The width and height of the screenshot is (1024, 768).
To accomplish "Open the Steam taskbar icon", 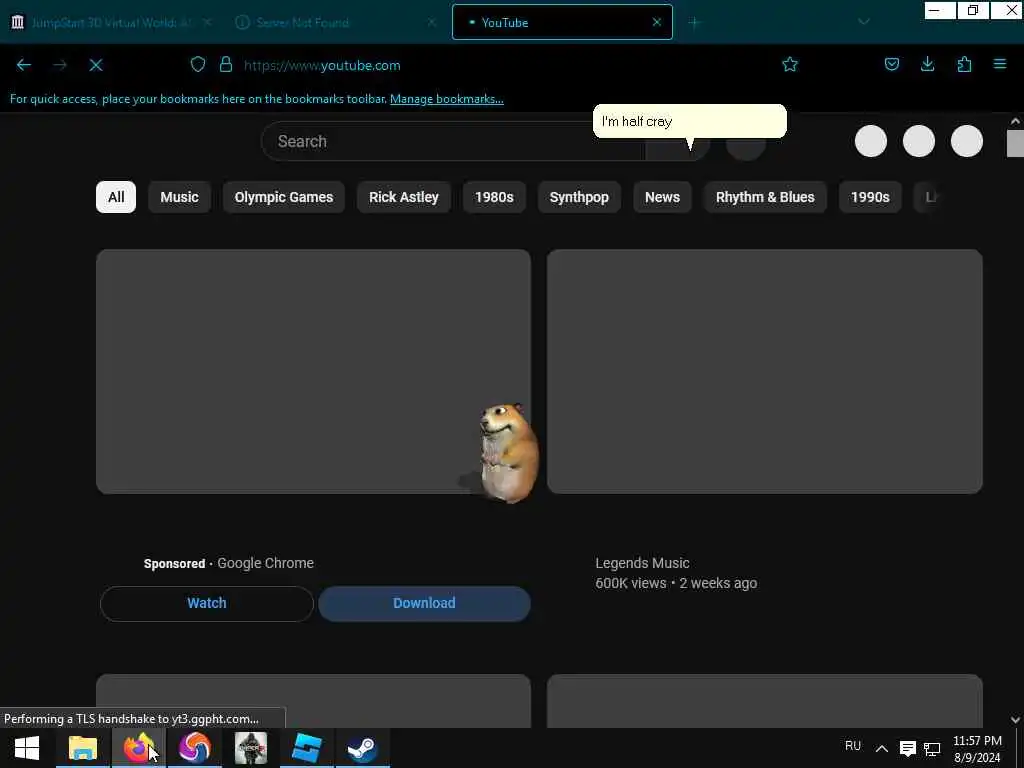I will coord(362,748).
